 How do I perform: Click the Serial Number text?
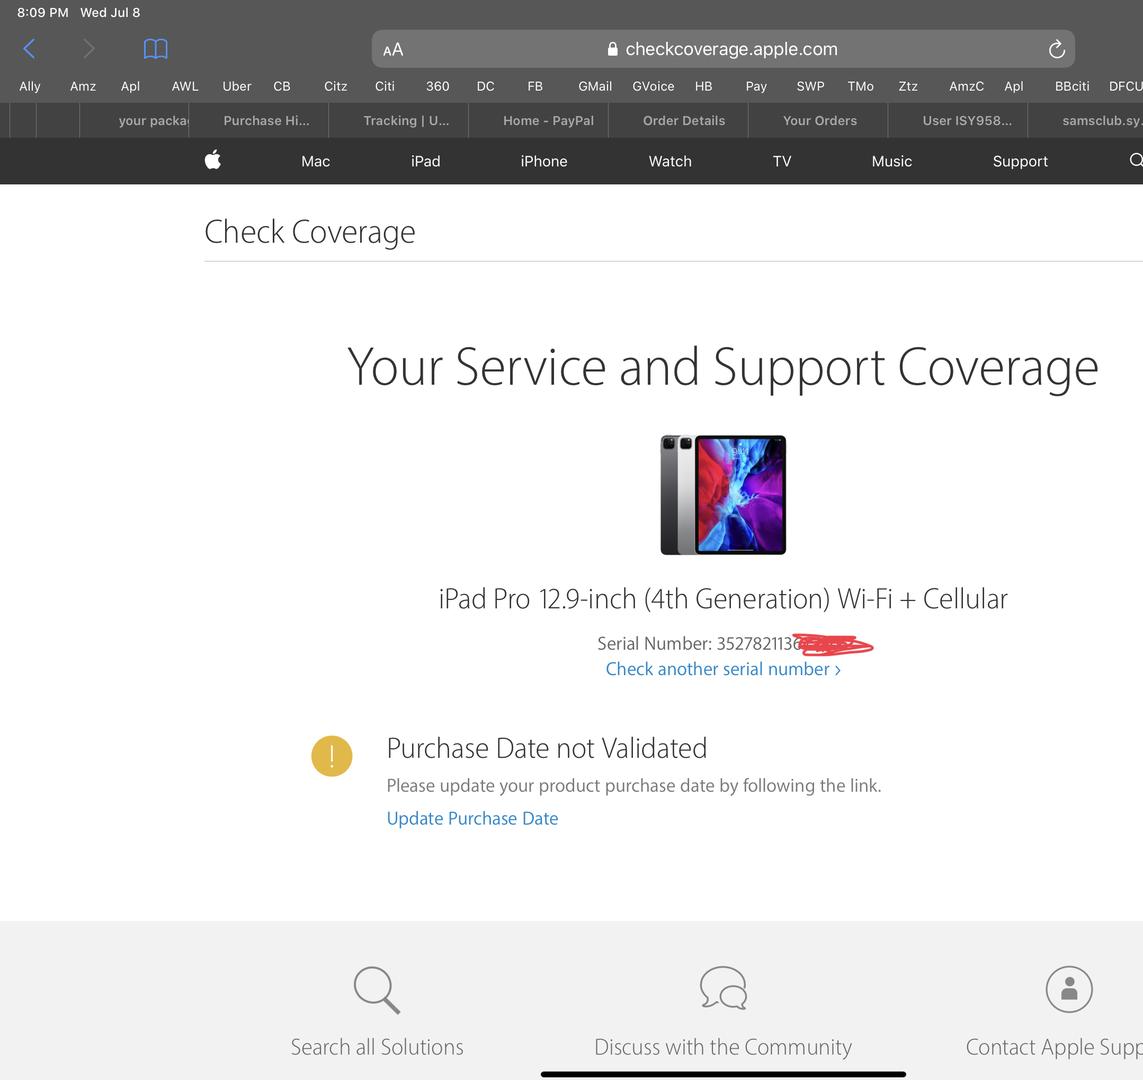[735, 643]
